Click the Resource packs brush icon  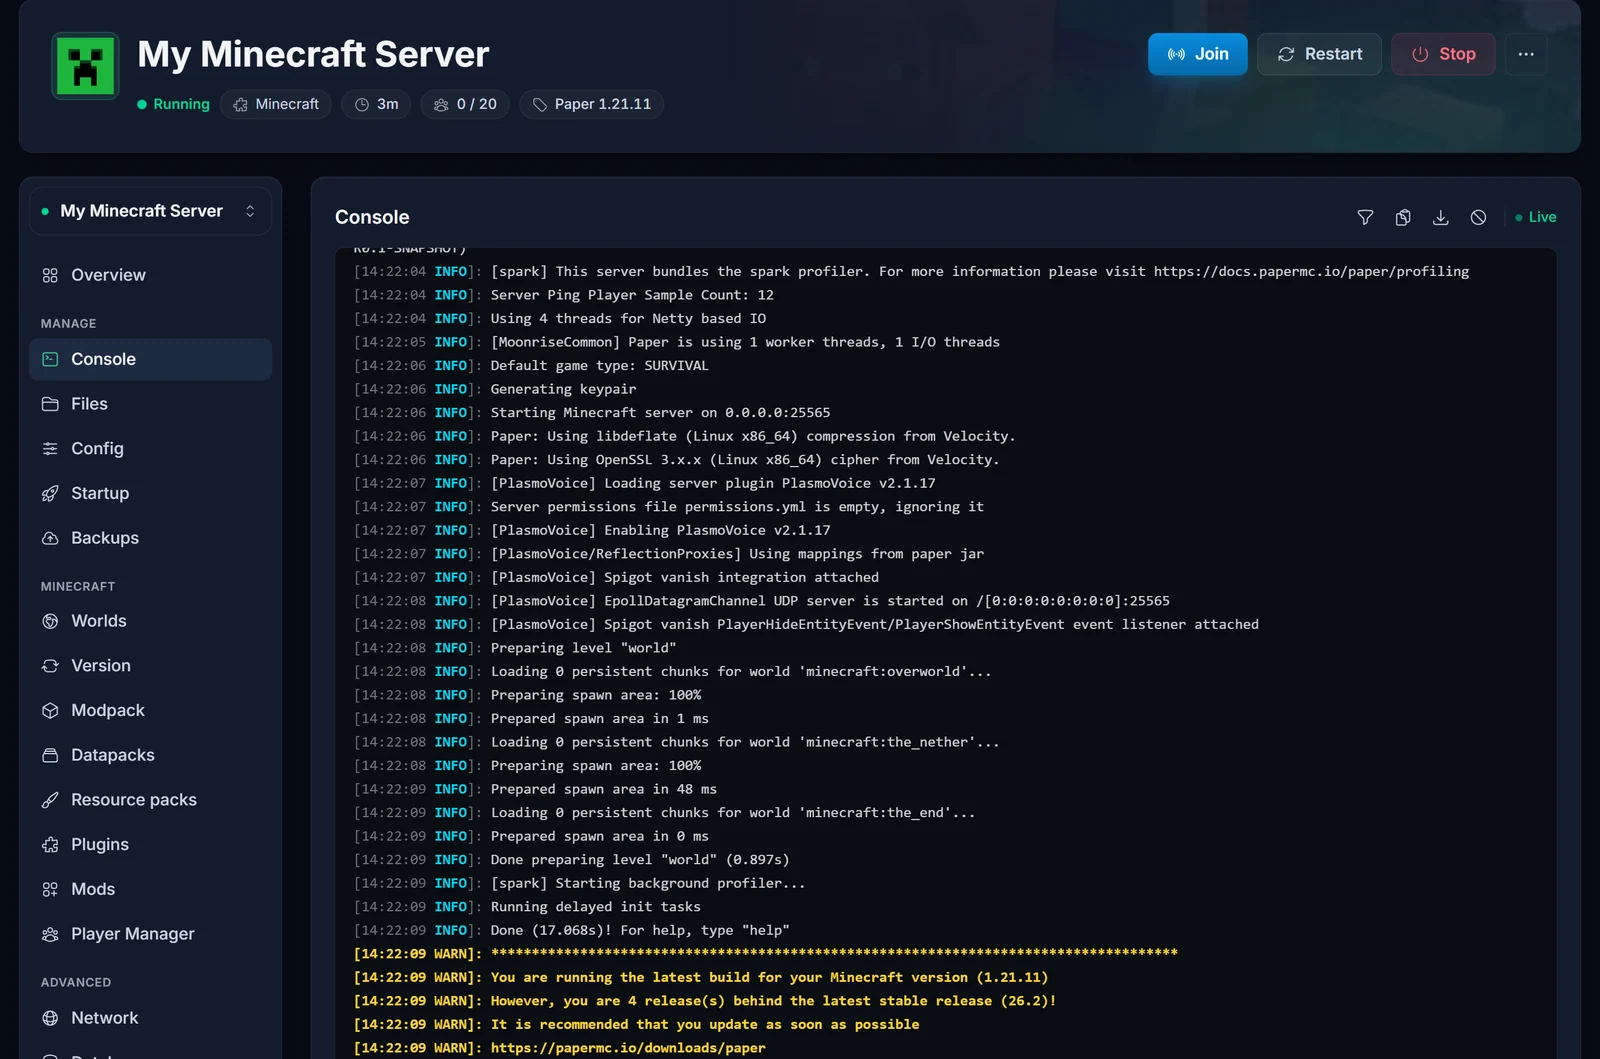[x=50, y=800]
